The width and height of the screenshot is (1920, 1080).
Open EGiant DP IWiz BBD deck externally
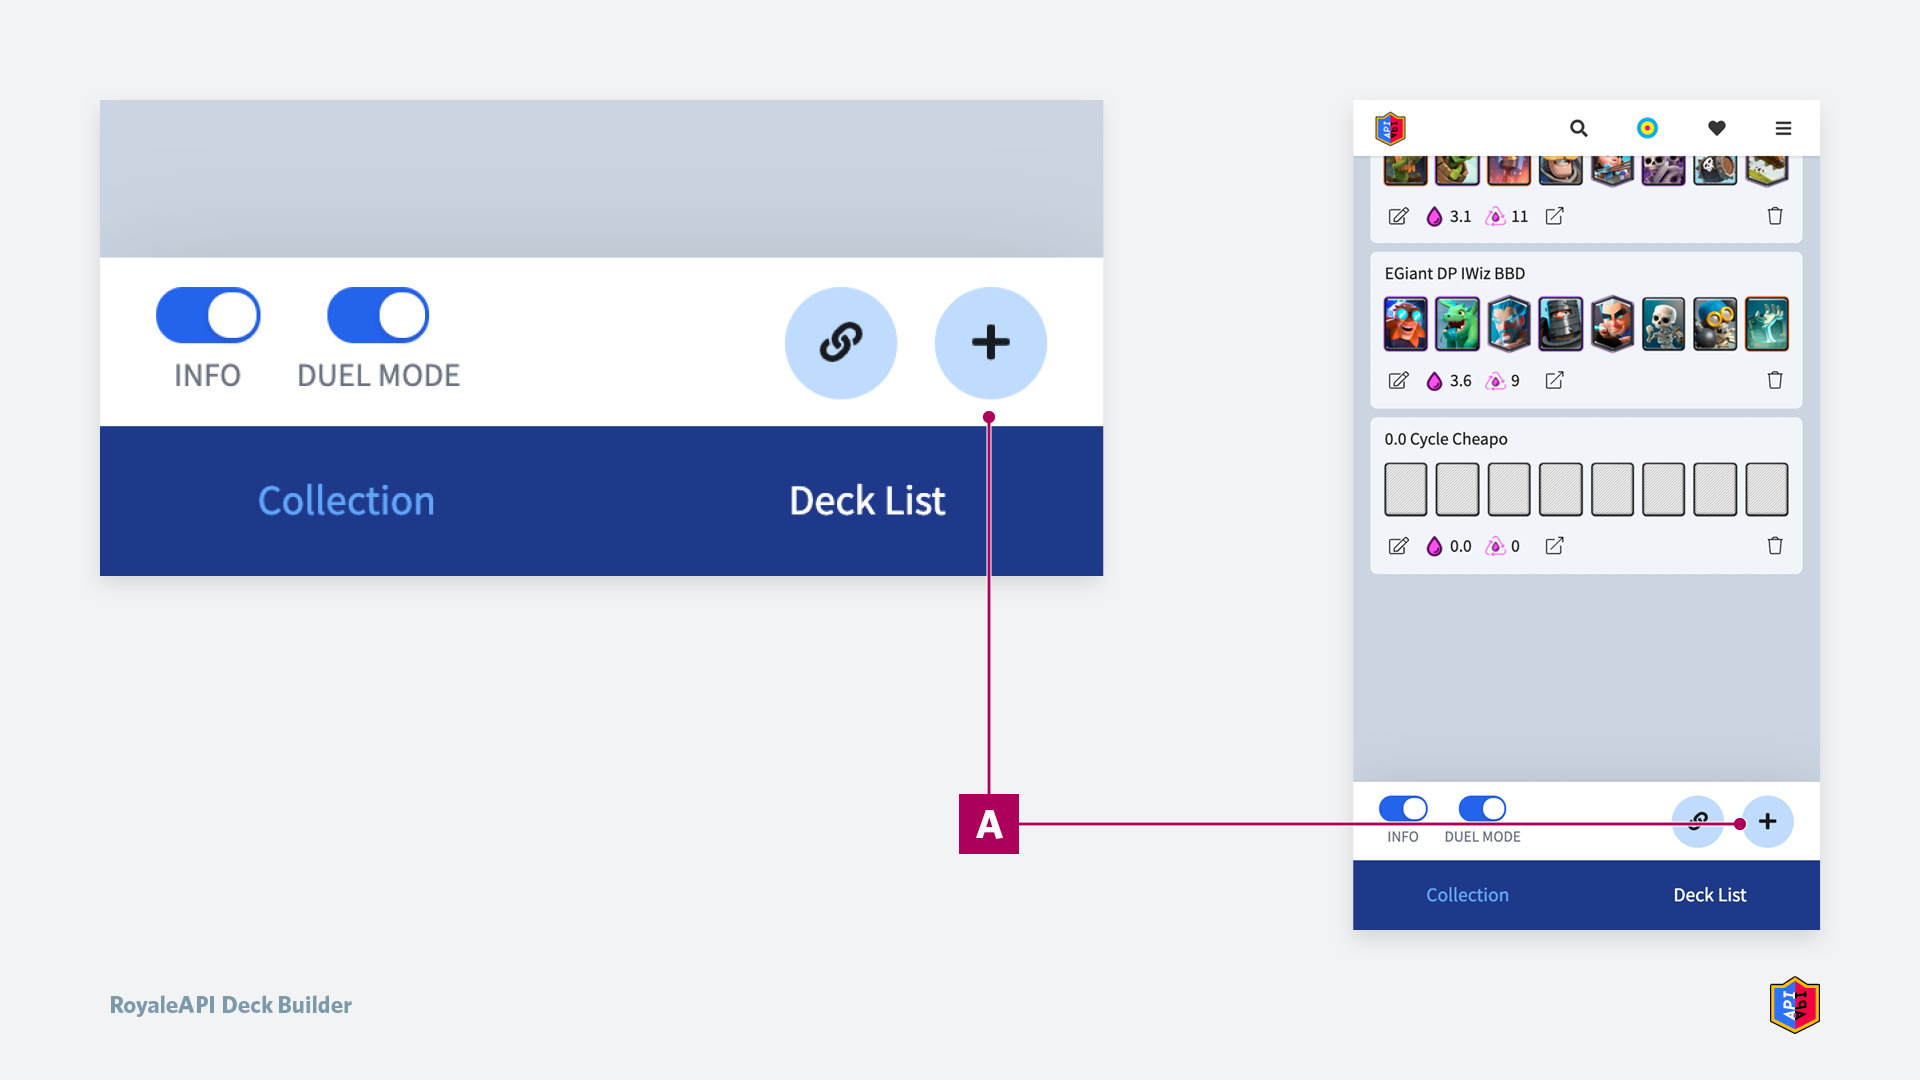[1554, 380]
